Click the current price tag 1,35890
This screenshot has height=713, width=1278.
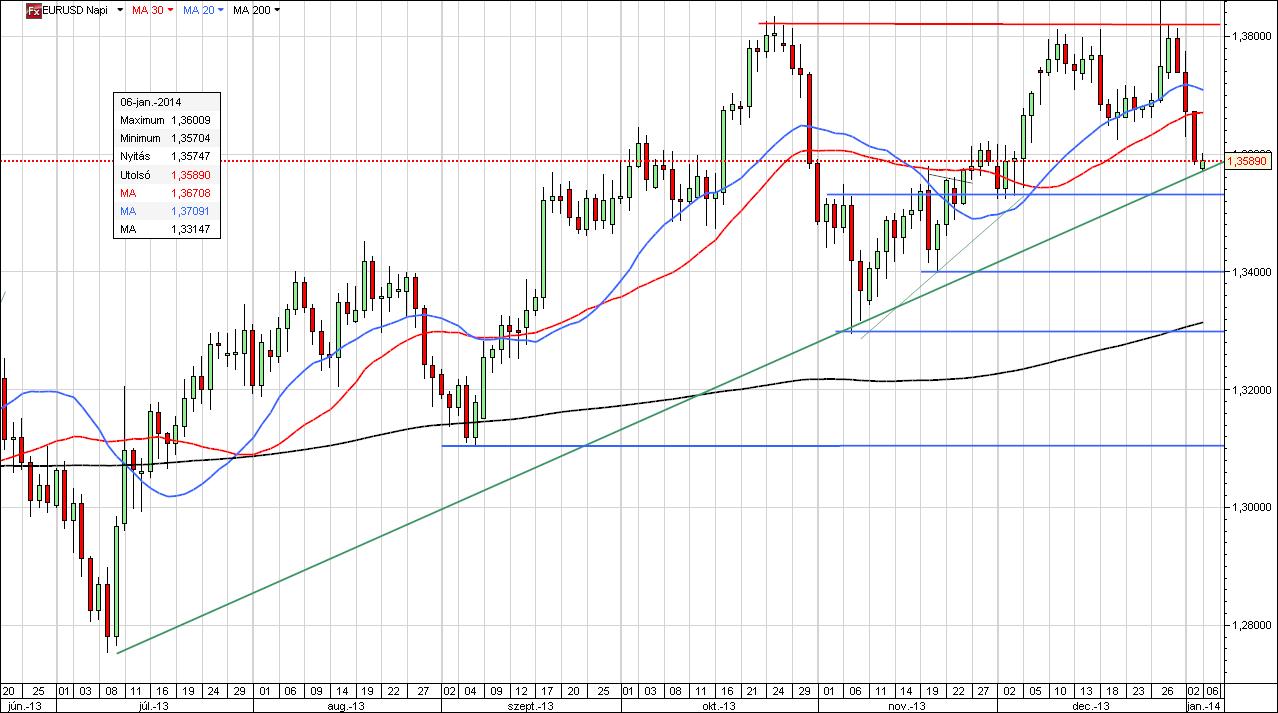point(1248,160)
